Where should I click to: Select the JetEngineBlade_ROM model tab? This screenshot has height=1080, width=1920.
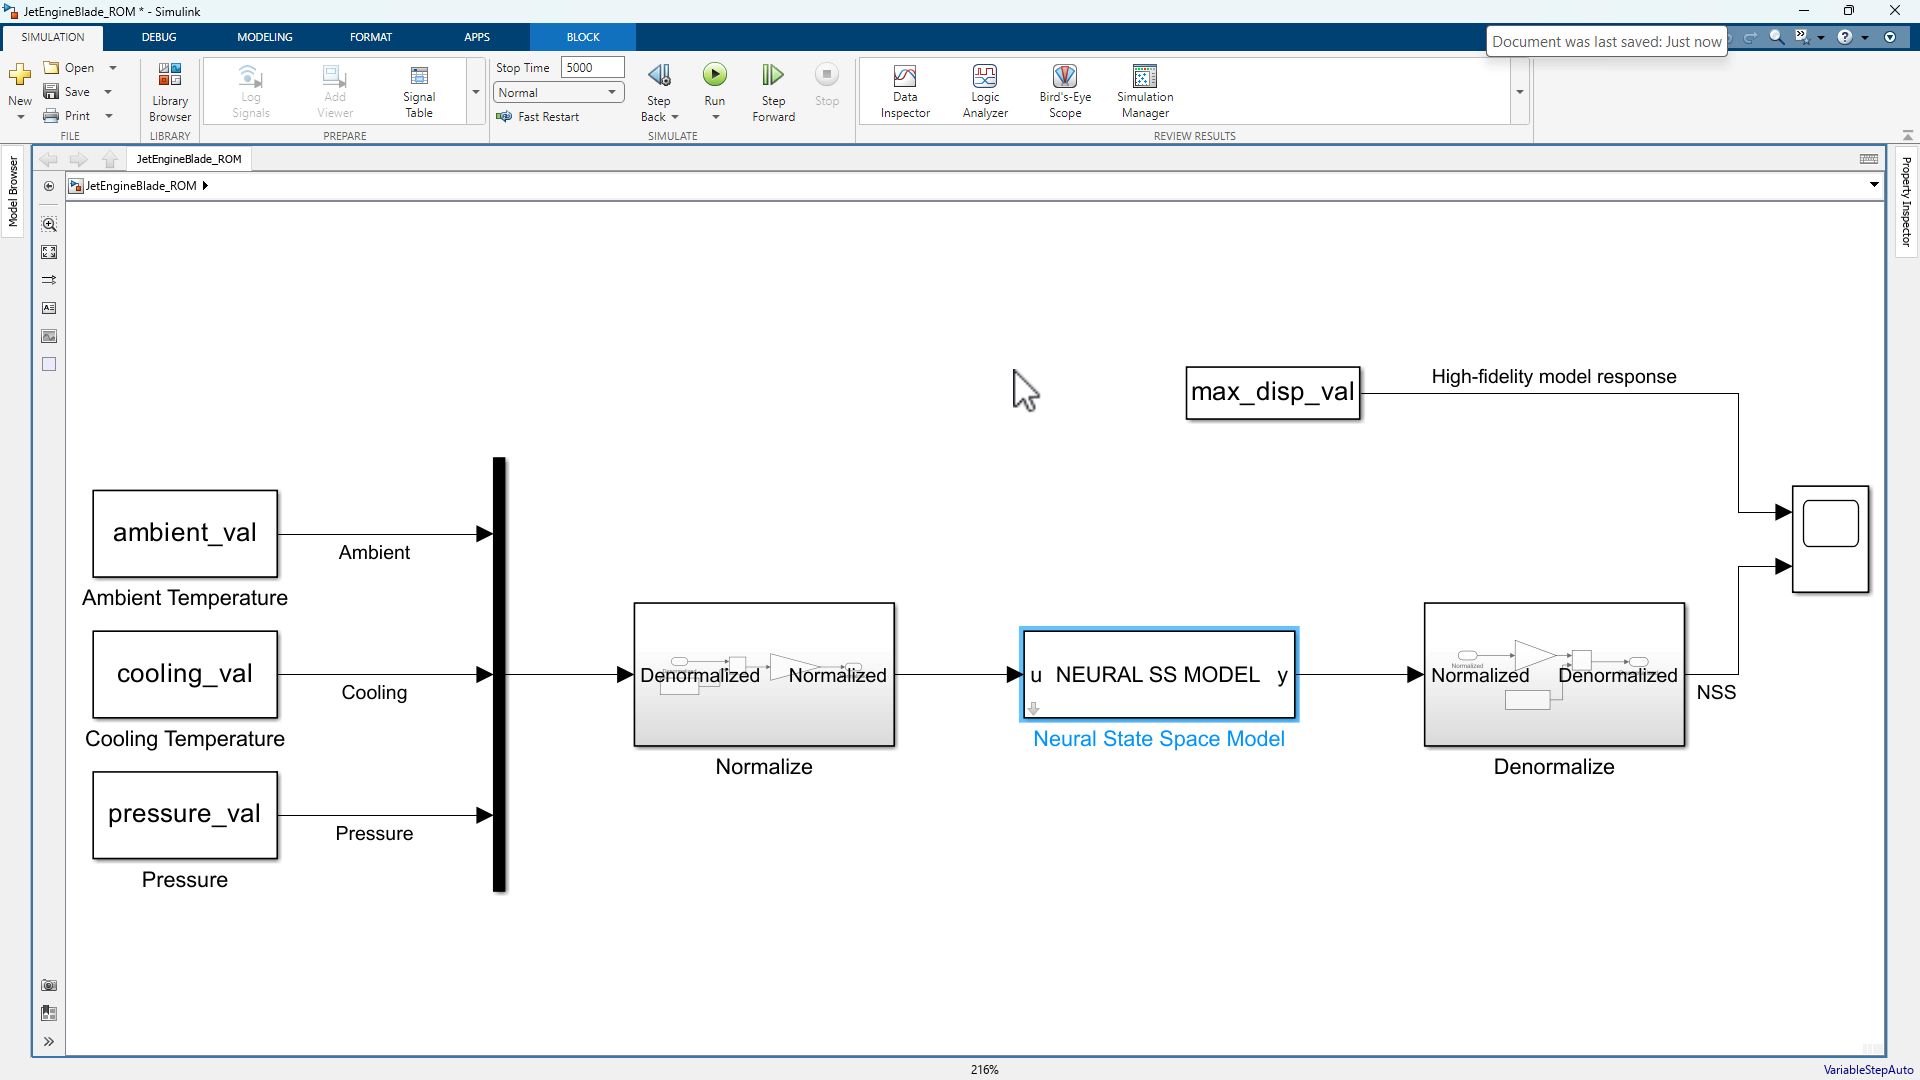tap(189, 159)
